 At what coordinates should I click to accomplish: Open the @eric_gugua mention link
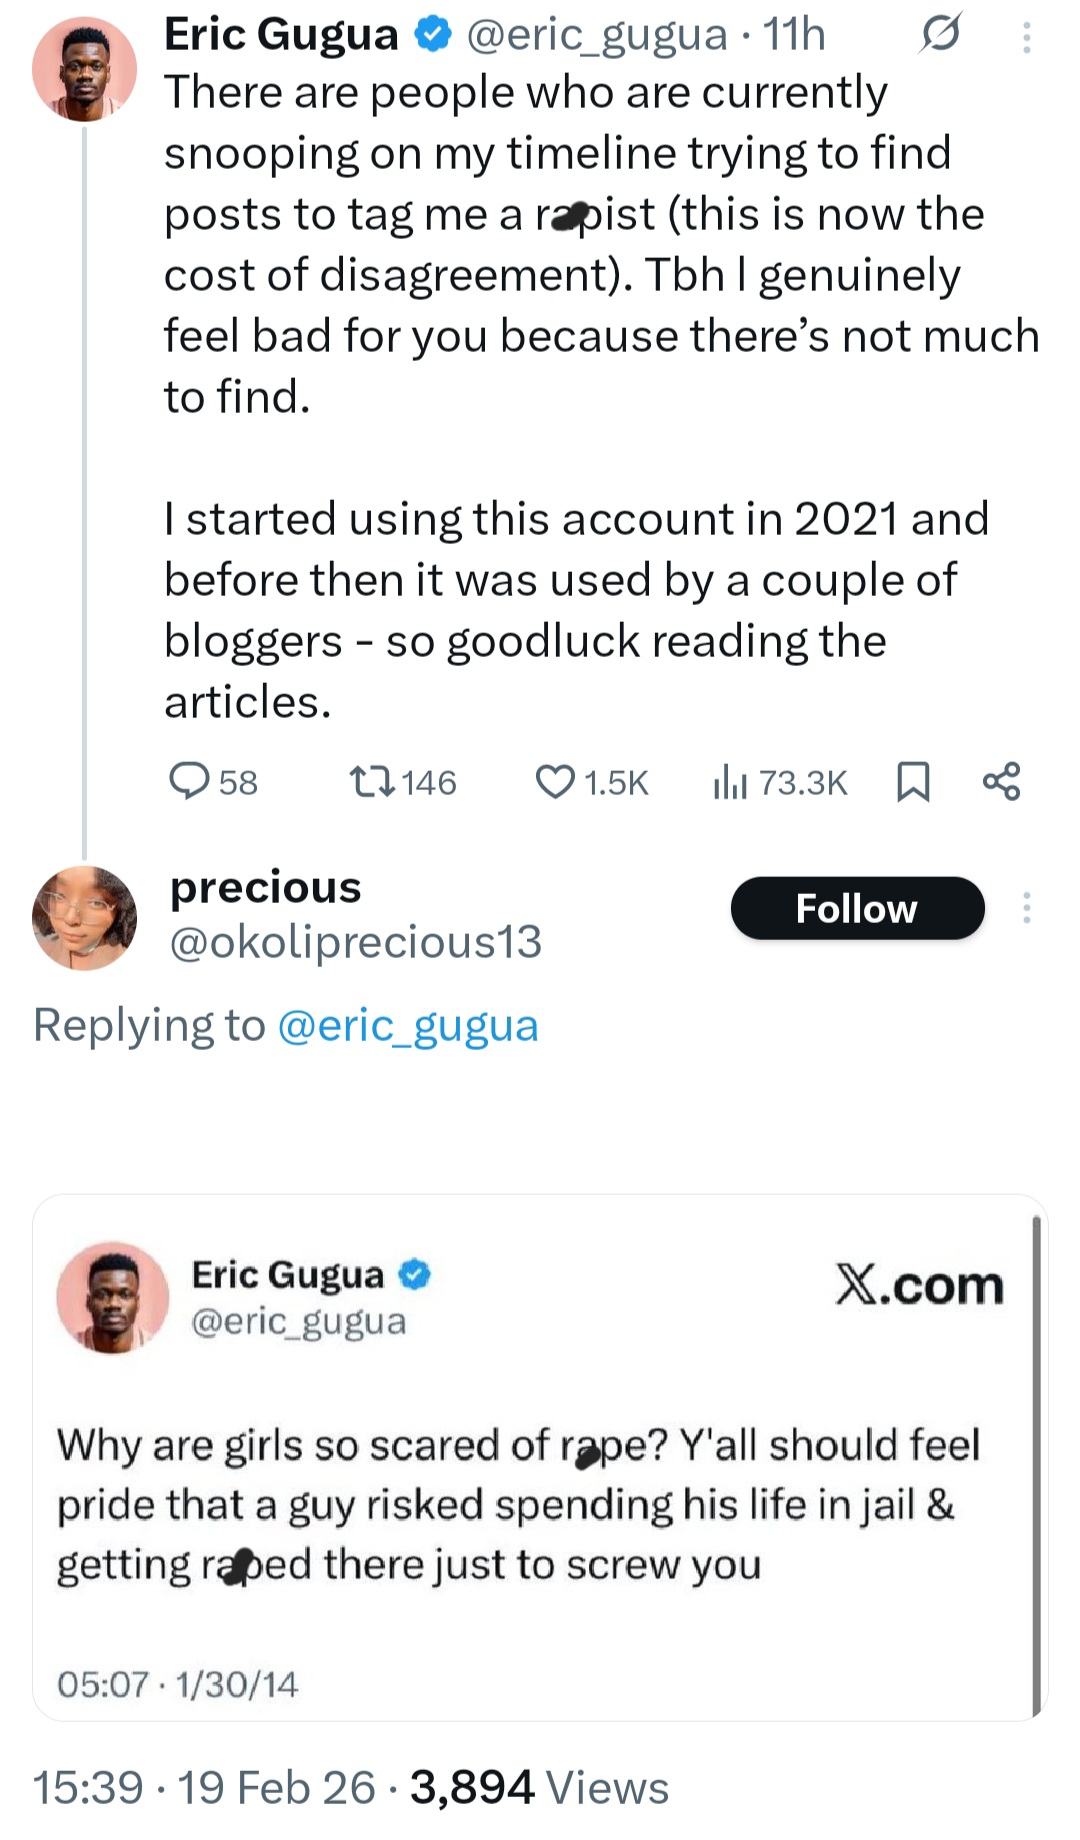[407, 1025]
